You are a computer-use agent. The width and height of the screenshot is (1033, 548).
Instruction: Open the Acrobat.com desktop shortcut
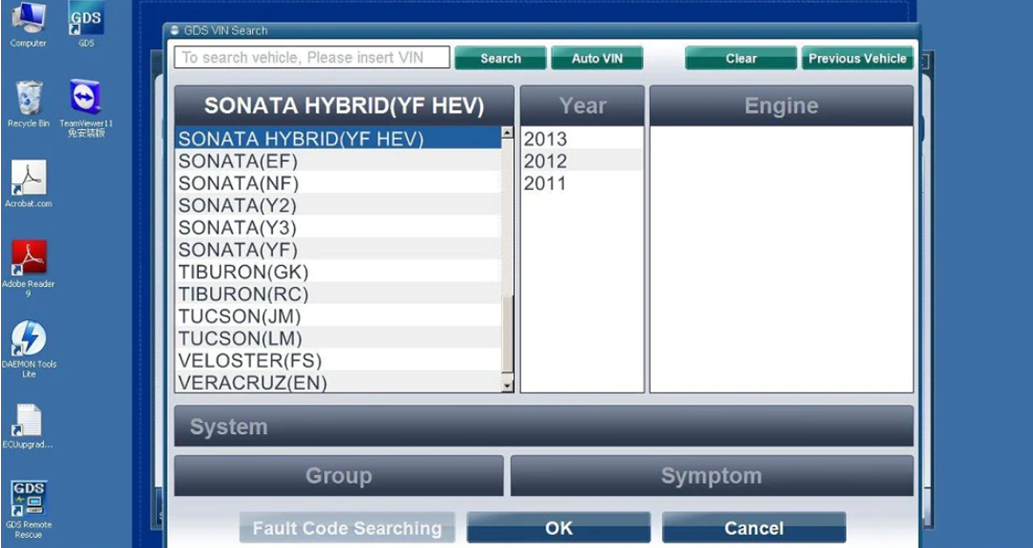28,184
